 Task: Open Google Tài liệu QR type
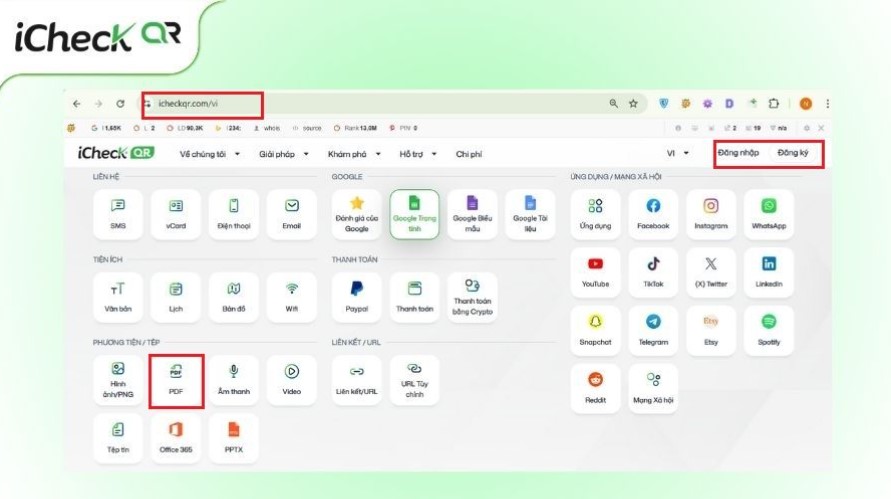coord(530,214)
